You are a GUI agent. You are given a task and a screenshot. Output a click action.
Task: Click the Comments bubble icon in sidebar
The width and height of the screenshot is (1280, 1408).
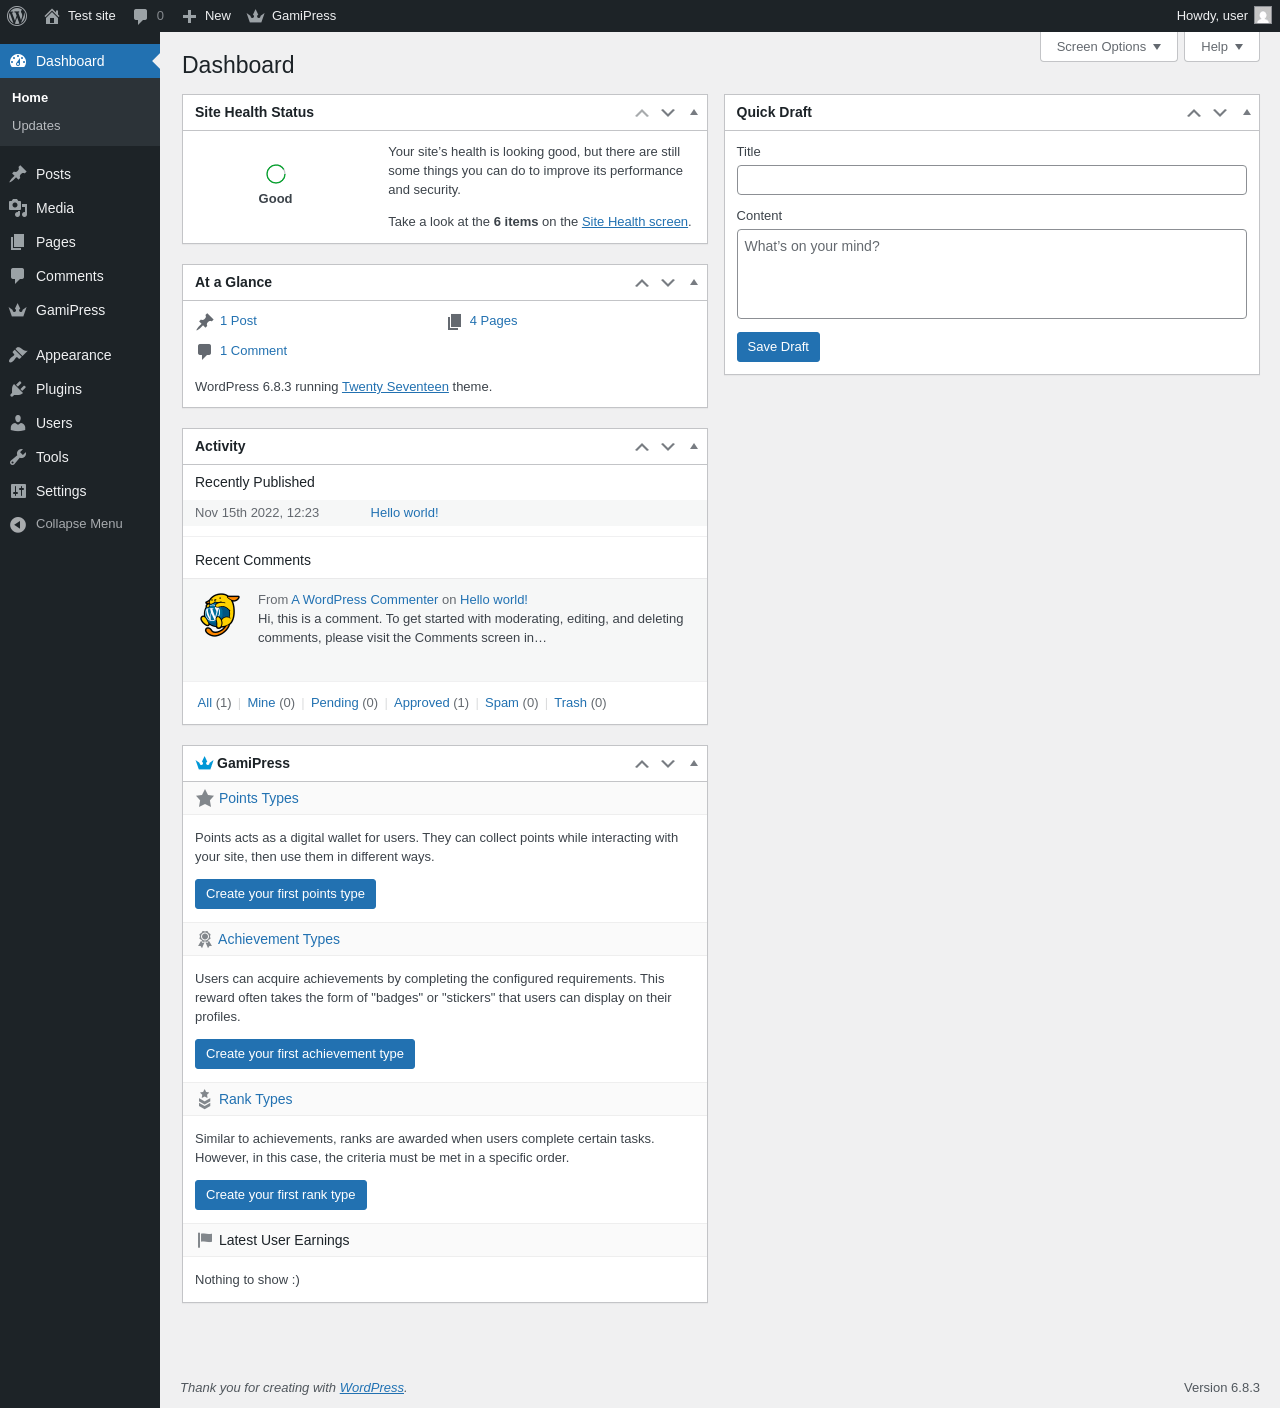[x=18, y=276]
